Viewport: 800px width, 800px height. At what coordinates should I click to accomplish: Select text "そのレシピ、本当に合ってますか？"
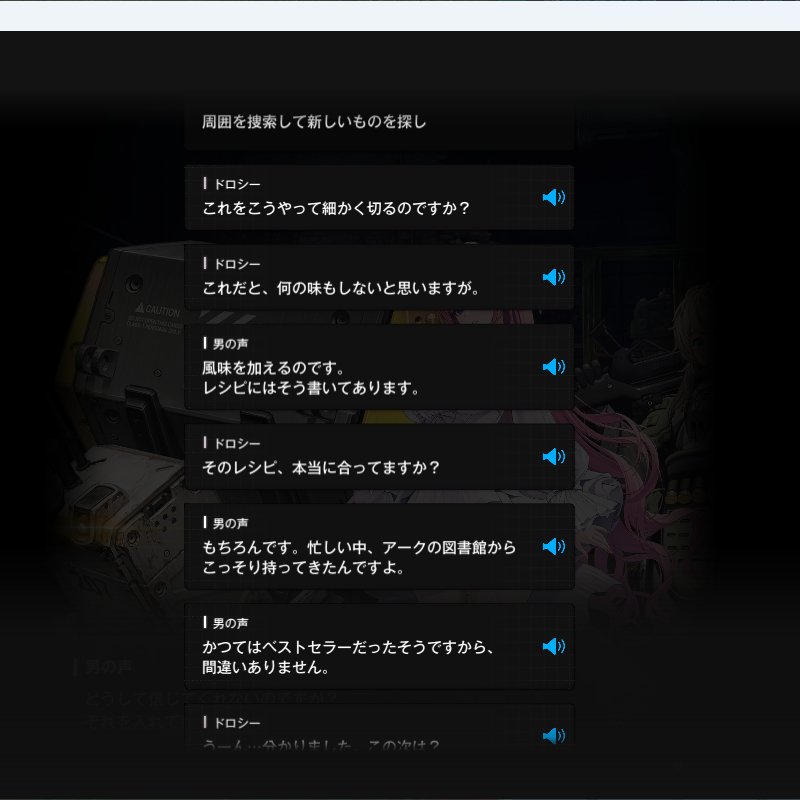pyautogui.click(x=321, y=467)
